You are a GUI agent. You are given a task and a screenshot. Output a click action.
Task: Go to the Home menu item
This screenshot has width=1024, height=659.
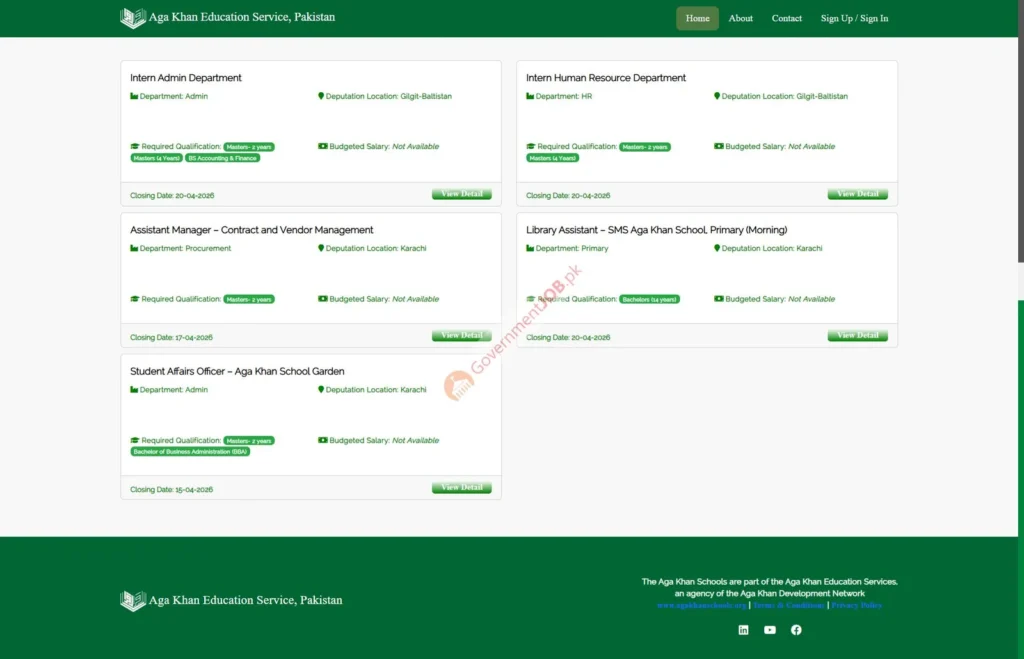697,18
